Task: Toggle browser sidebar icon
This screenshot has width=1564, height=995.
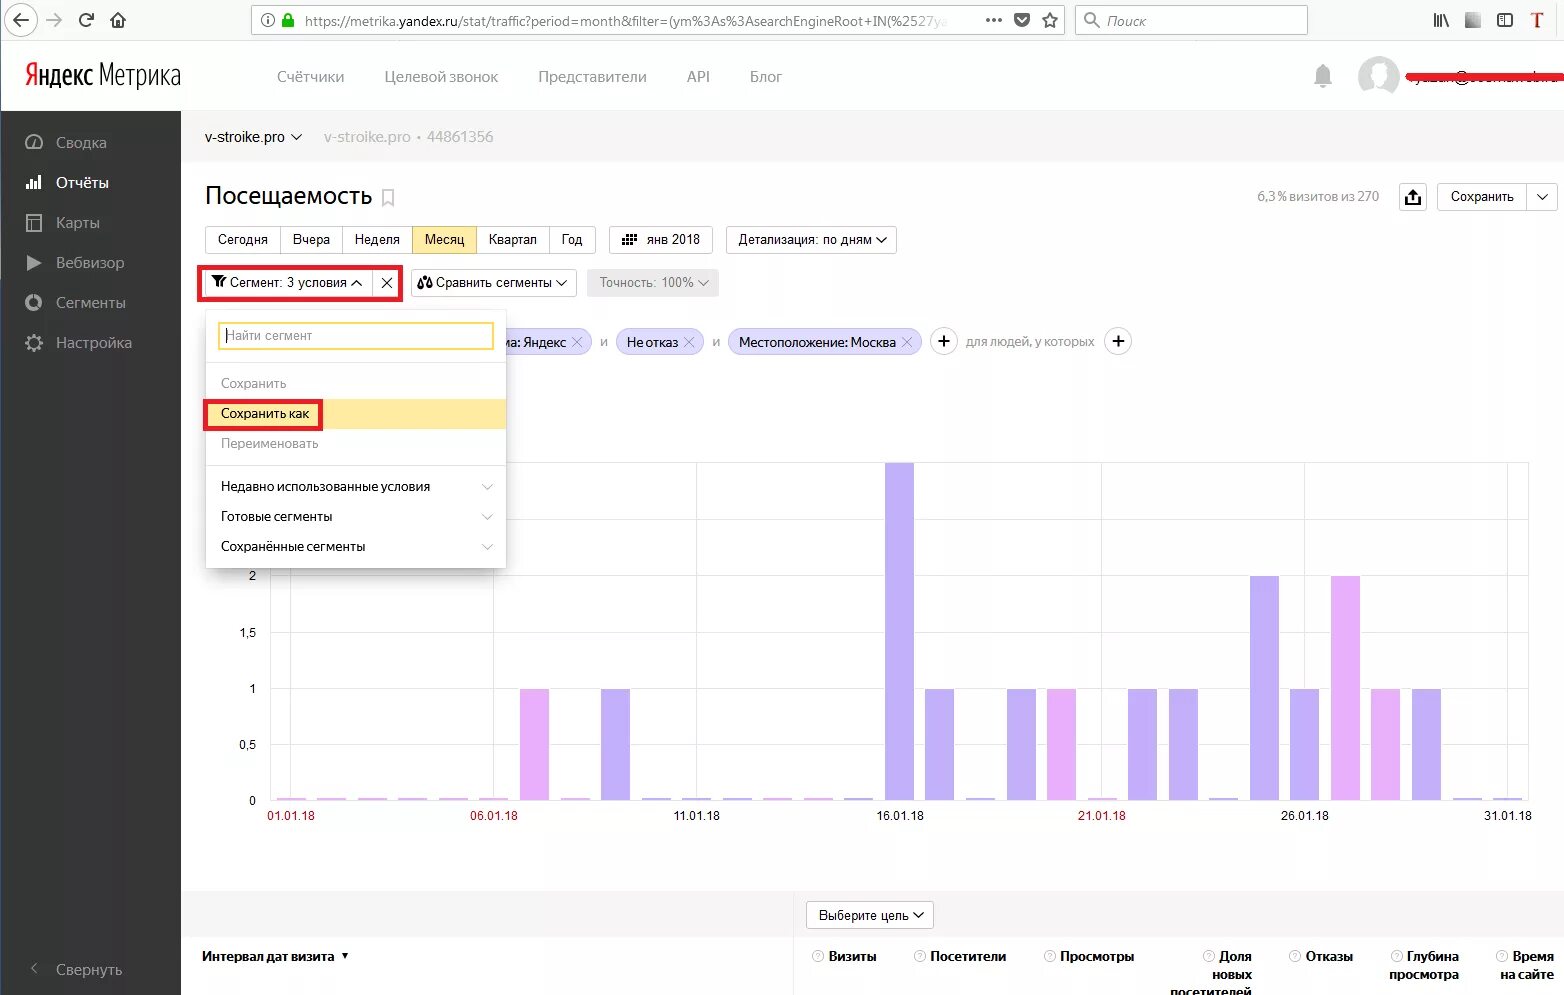Action: (x=1505, y=20)
